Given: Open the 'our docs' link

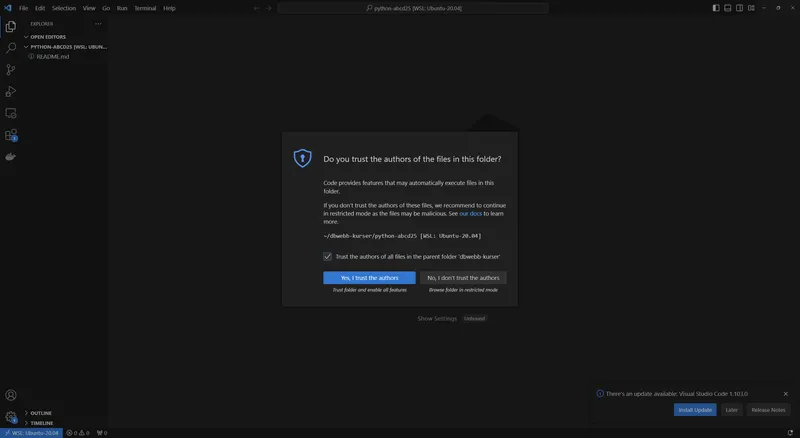Looking at the screenshot, I should coord(470,213).
